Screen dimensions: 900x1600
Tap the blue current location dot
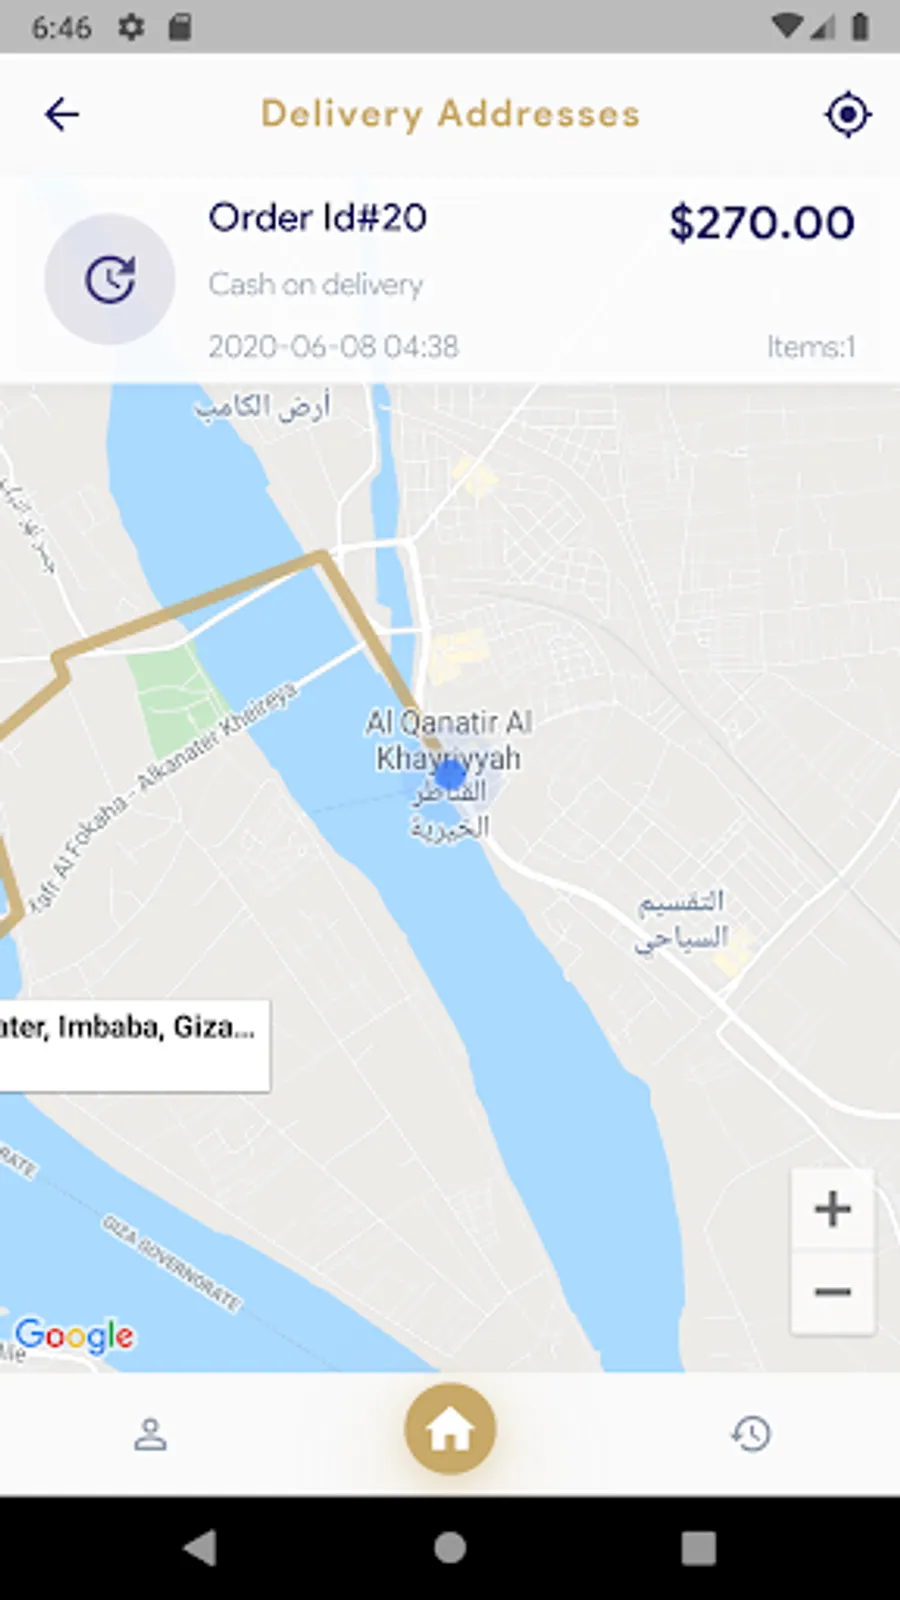click(x=451, y=775)
